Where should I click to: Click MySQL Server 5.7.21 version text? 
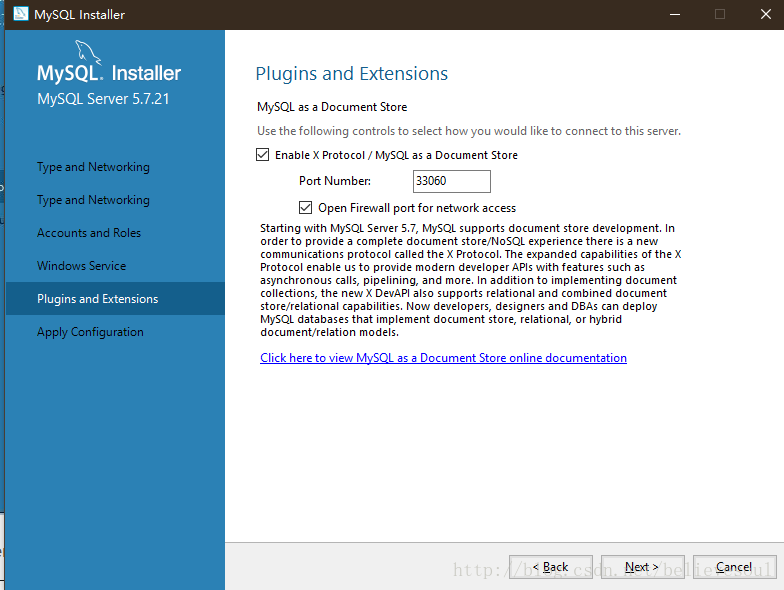(x=103, y=98)
